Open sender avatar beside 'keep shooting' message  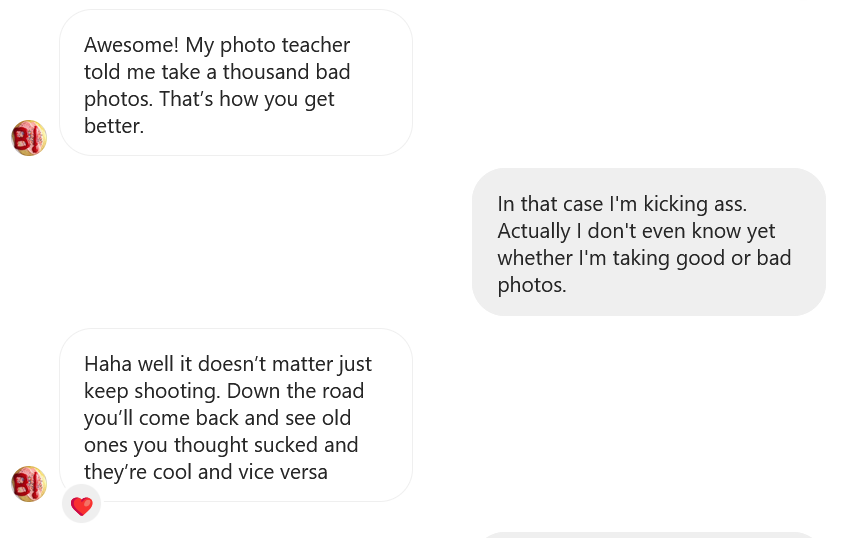pyautogui.click(x=29, y=484)
